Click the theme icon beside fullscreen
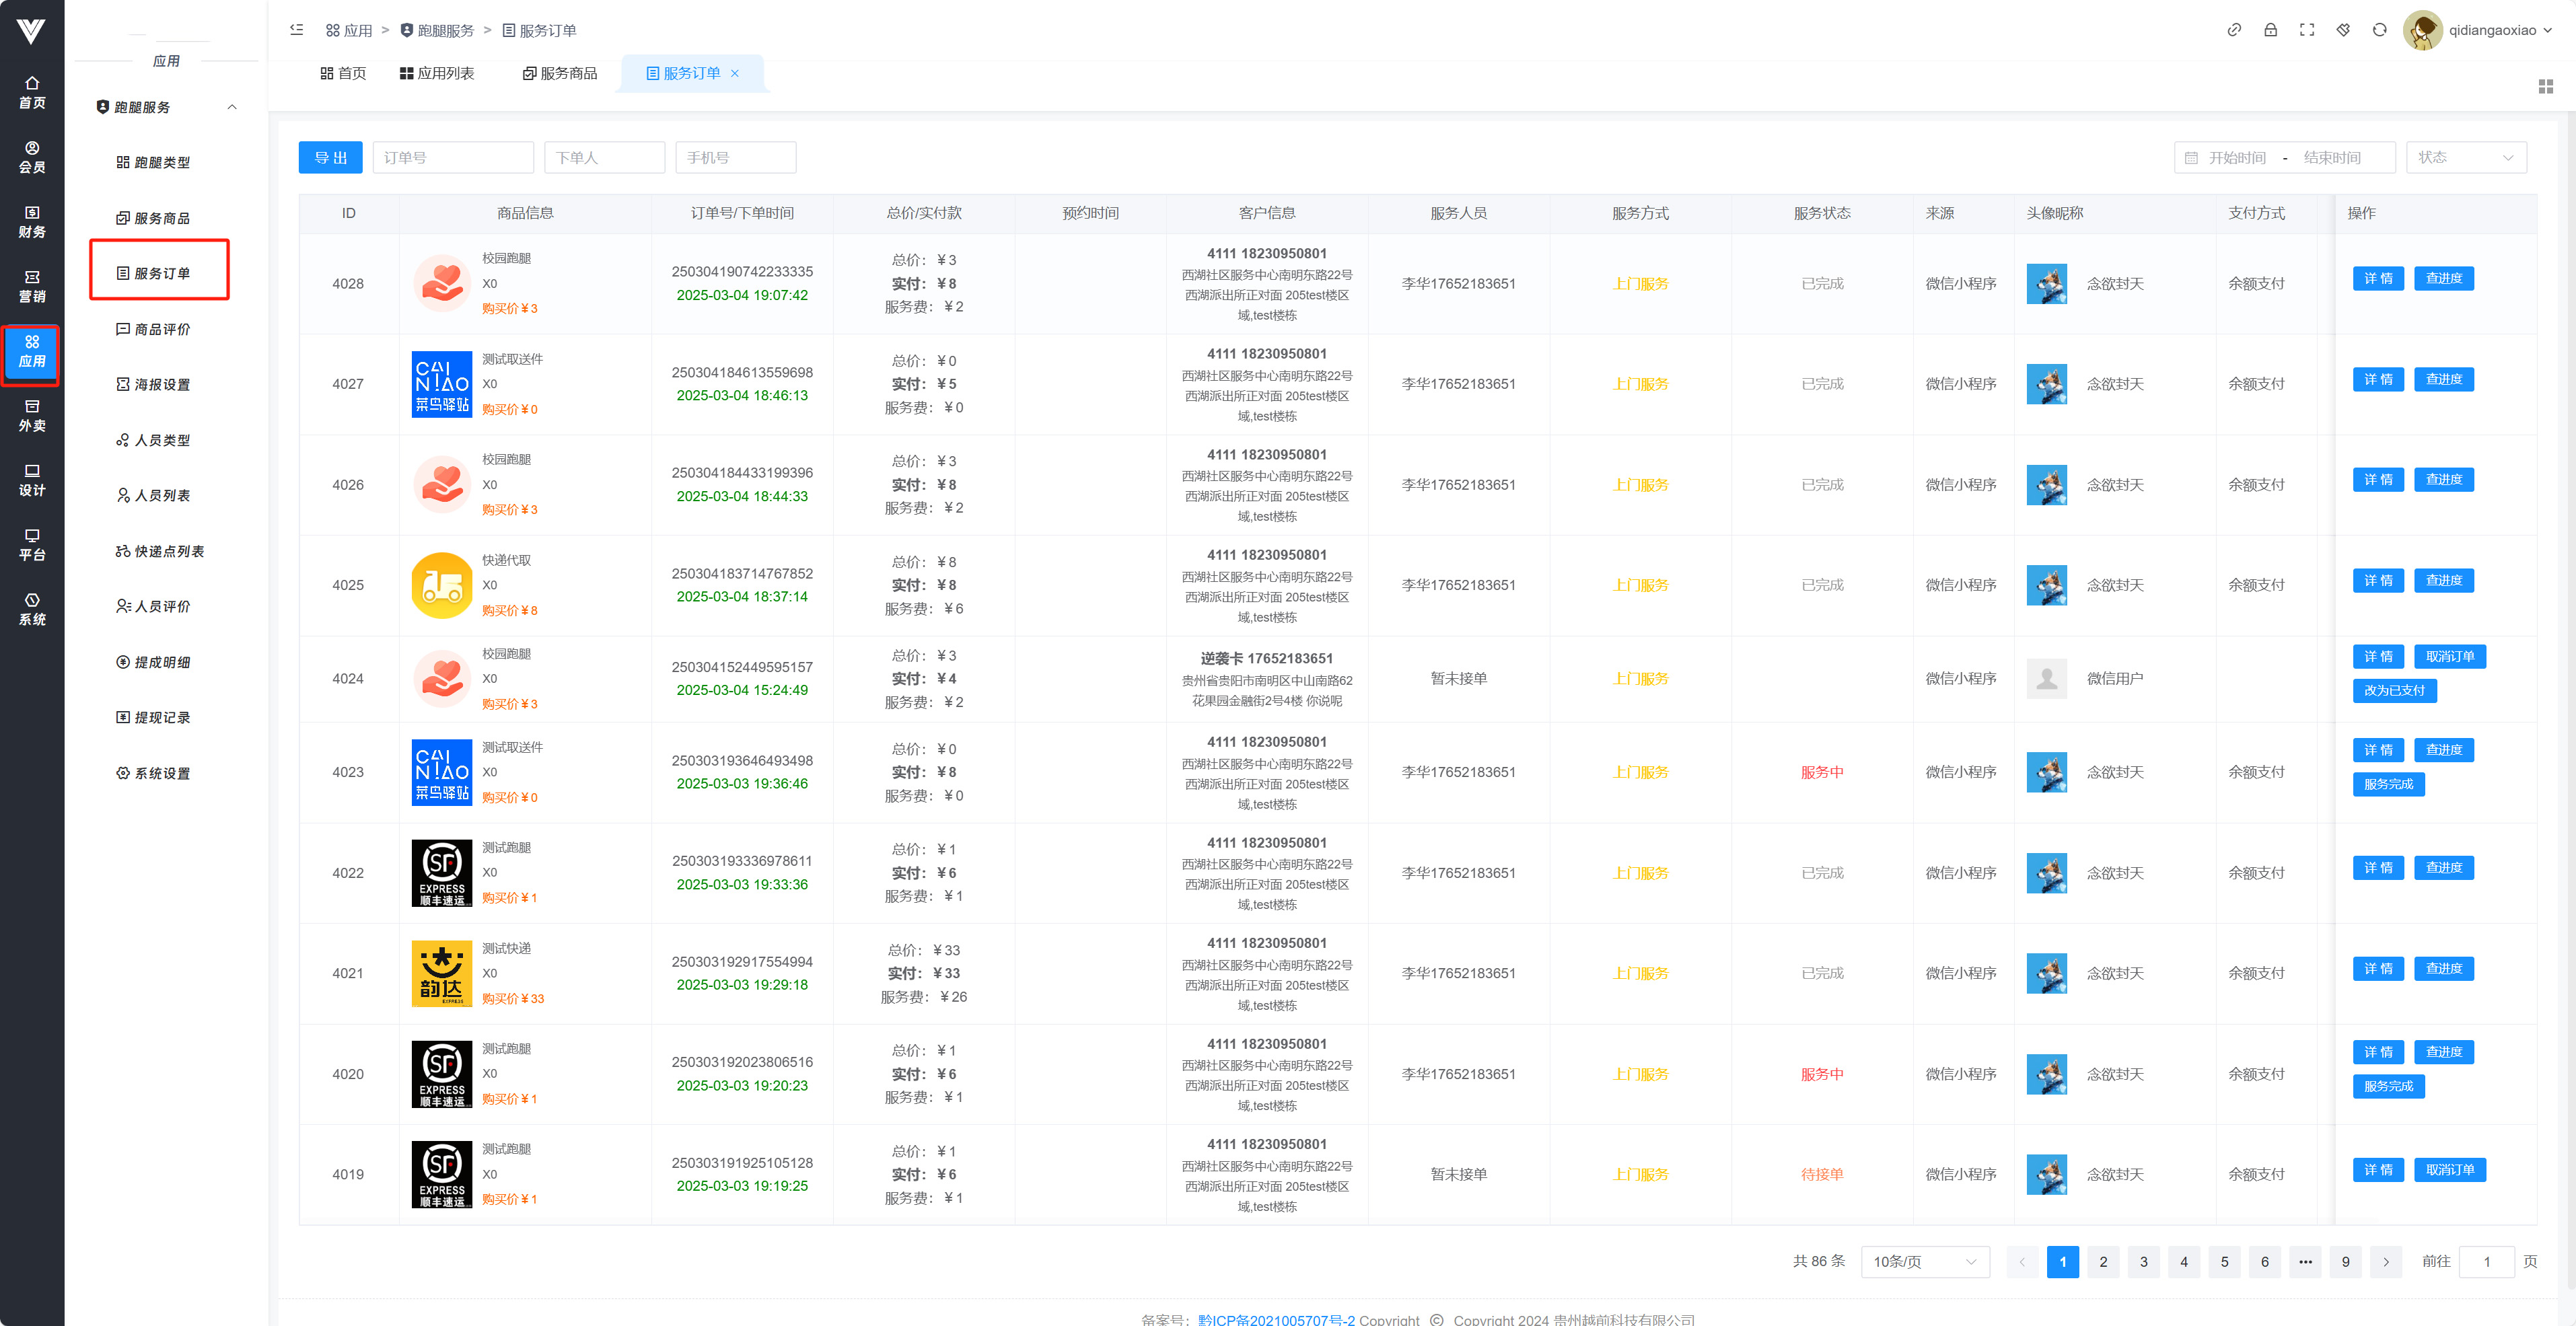The width and height of the screenshot is (2576, 1326). coord(2343,30)
